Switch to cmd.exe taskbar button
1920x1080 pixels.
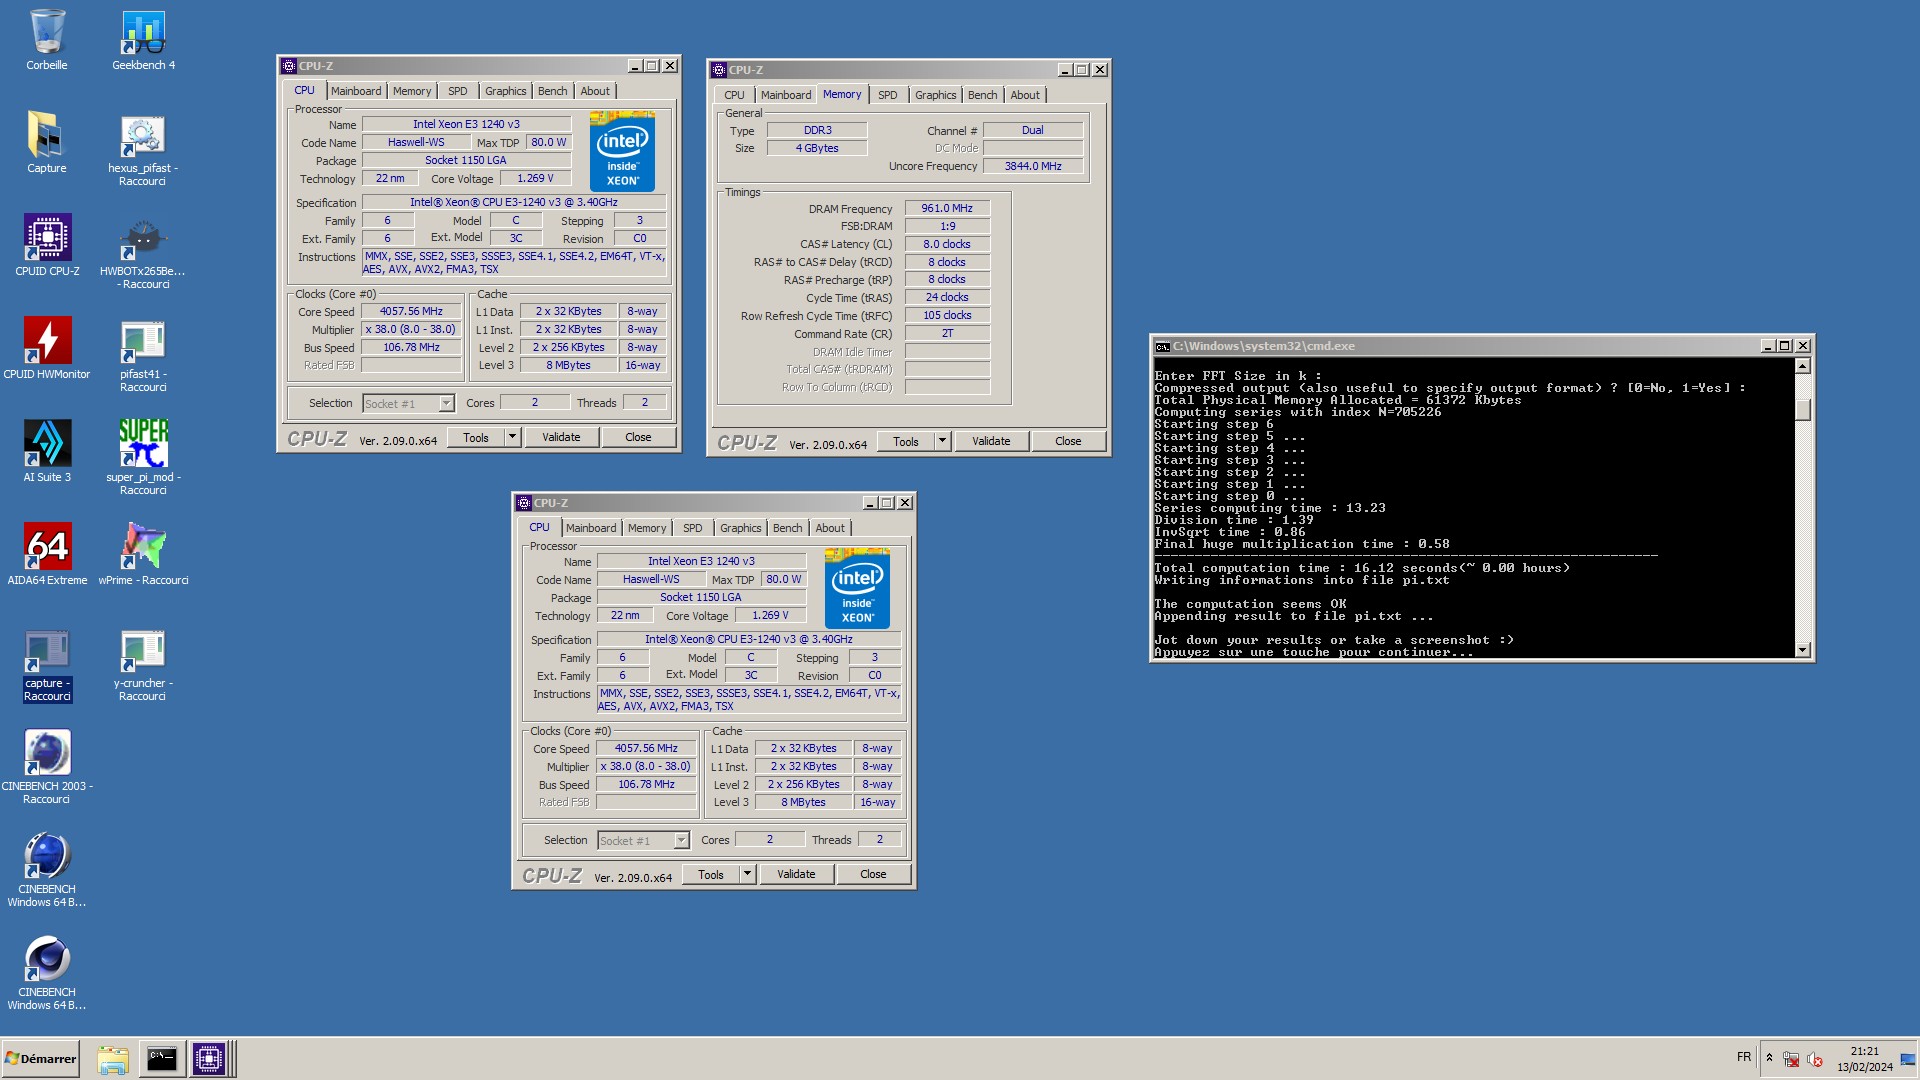point(161,1059)
